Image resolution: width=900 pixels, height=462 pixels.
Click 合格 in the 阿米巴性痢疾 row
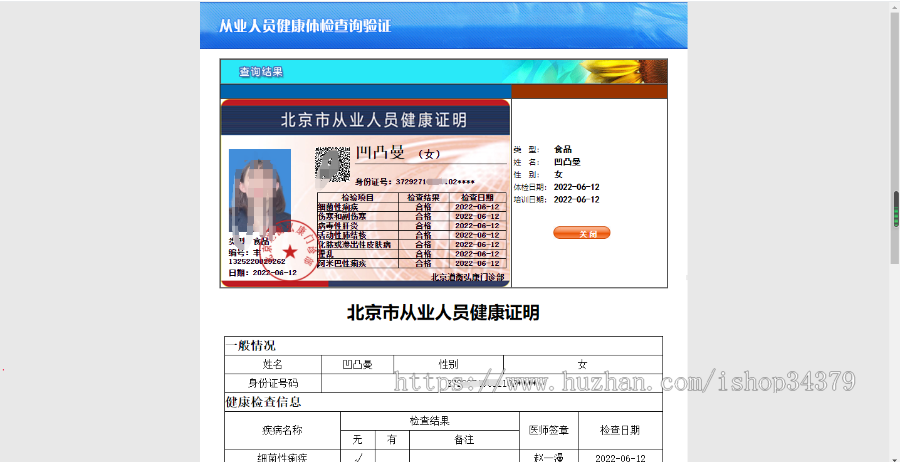coord(424,263)
